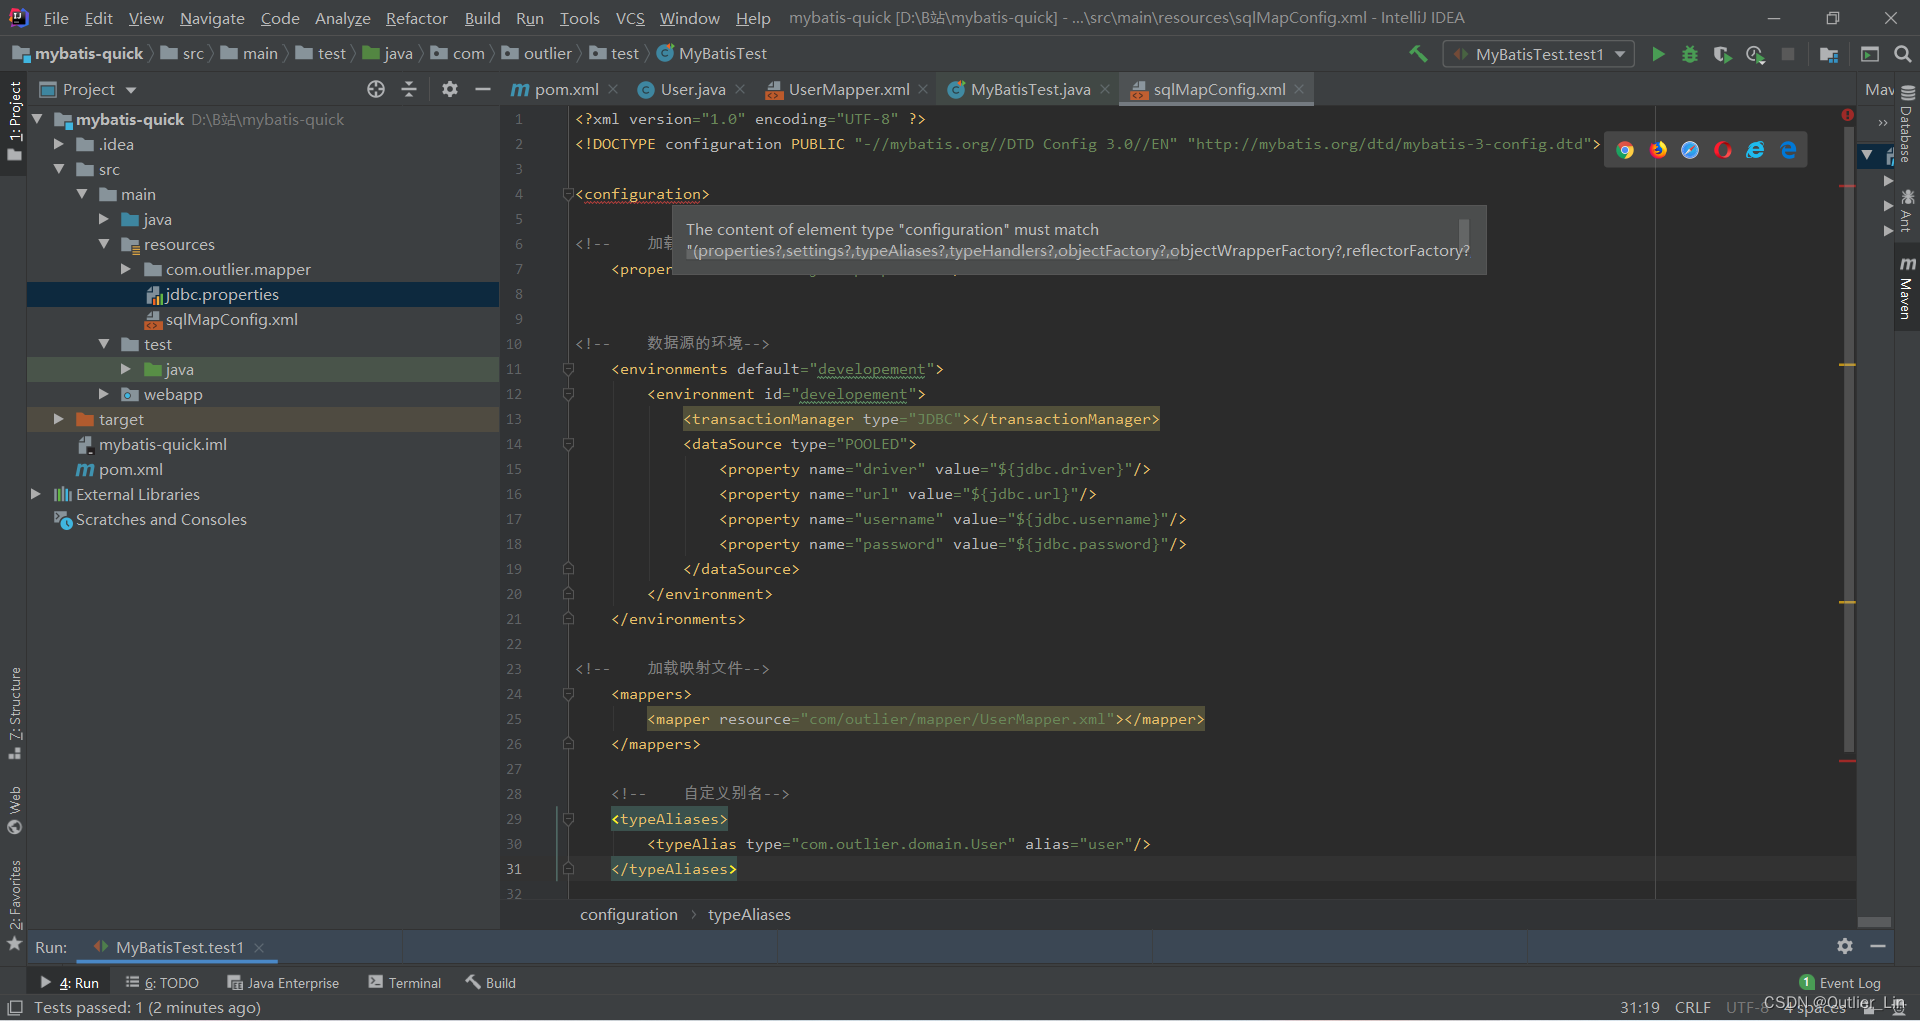
Task: Open in Opera browser icon
Action: (1723, 150)
